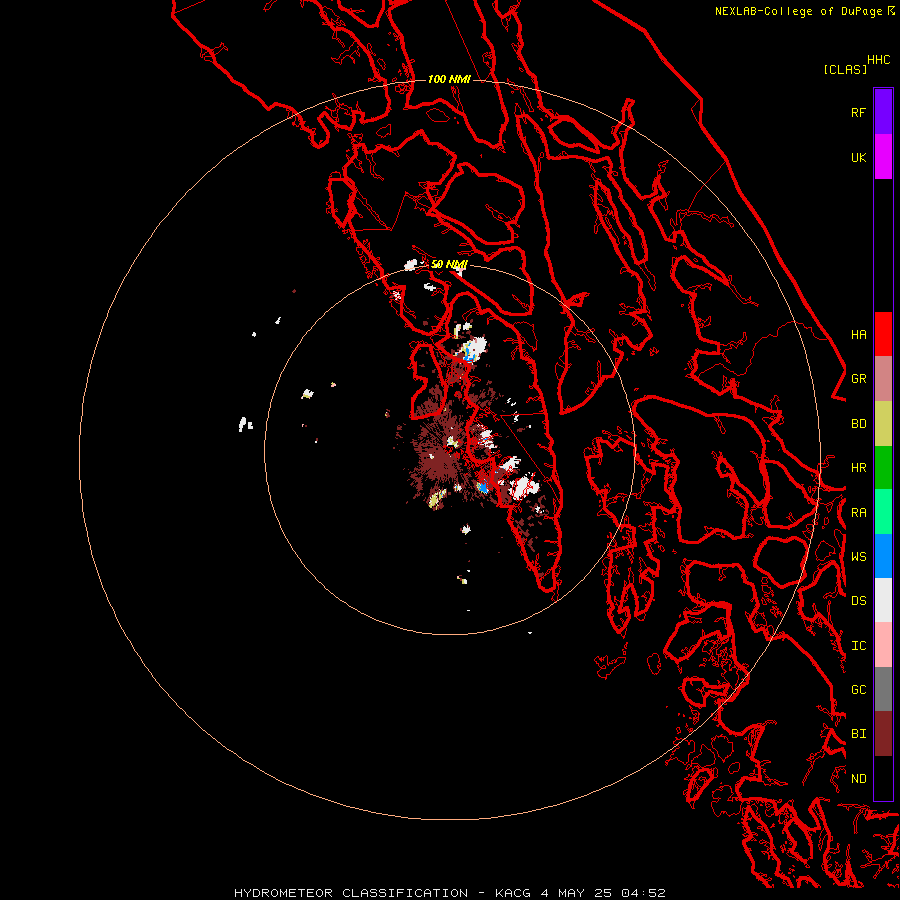The height and width of the screenshot is (900, 900).
Task: Click the DS legend label
Action: [858, 600]
